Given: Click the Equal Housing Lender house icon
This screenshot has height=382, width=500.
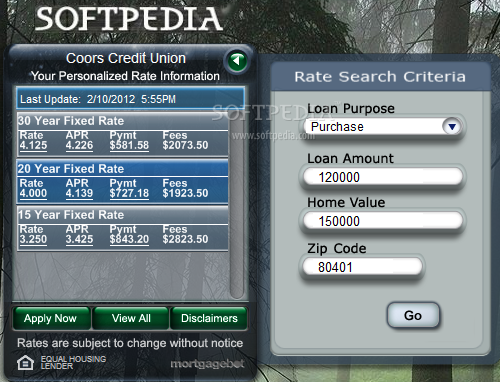Looking at the screenshot, I should click(x=25, y=363).
